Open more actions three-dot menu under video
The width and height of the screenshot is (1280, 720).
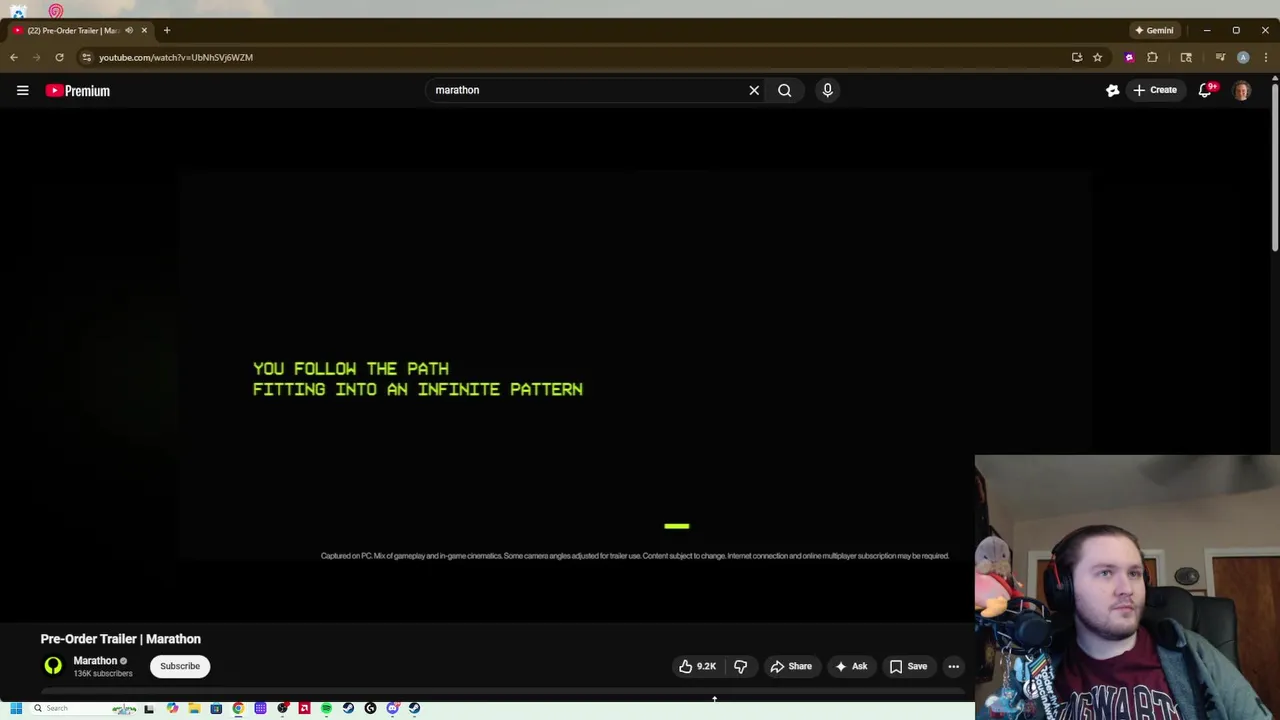(x=953, y=666)
